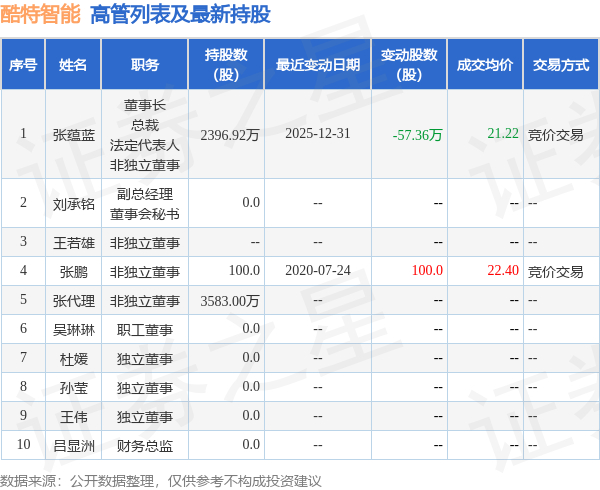Click the name 吴琳琳

tap(73, 330)
